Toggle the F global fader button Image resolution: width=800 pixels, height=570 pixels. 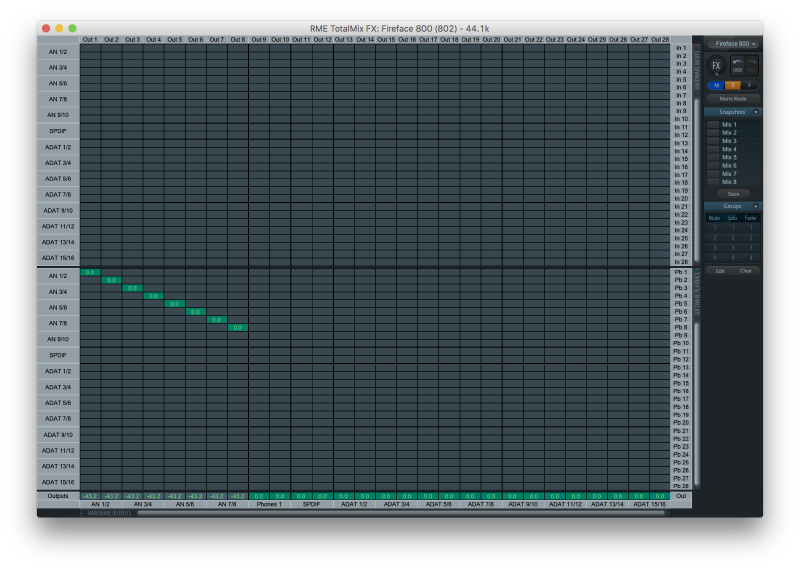(748, 85)
